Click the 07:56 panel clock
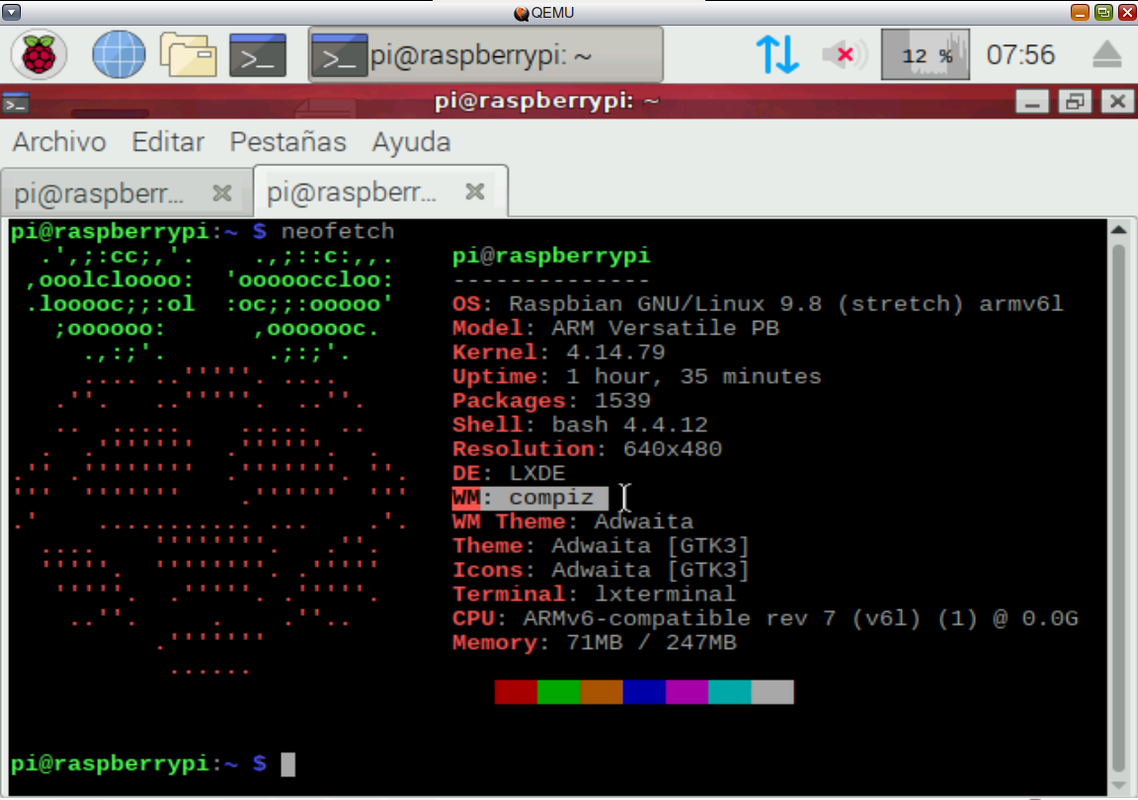The width and height of the screenshot is (1138, 800). [x=1020, y=54]
